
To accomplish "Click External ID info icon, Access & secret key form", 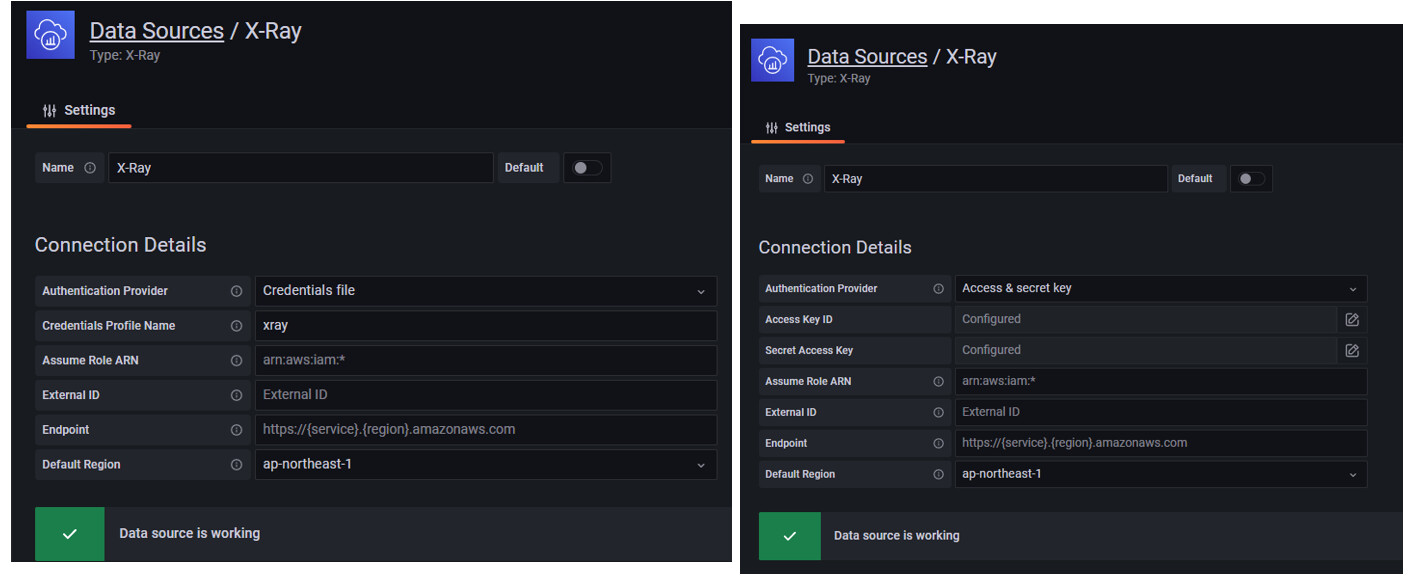I will pyautogui.click(x=938, y=413).
